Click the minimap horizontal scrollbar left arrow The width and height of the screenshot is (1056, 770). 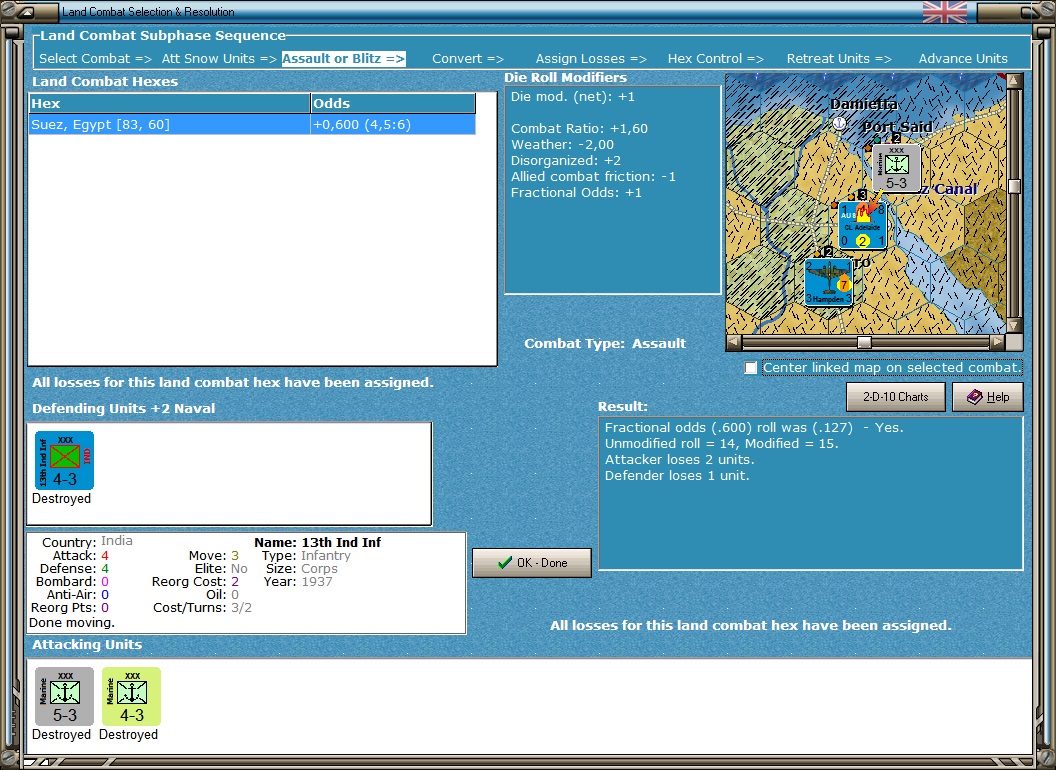[734, 342]
